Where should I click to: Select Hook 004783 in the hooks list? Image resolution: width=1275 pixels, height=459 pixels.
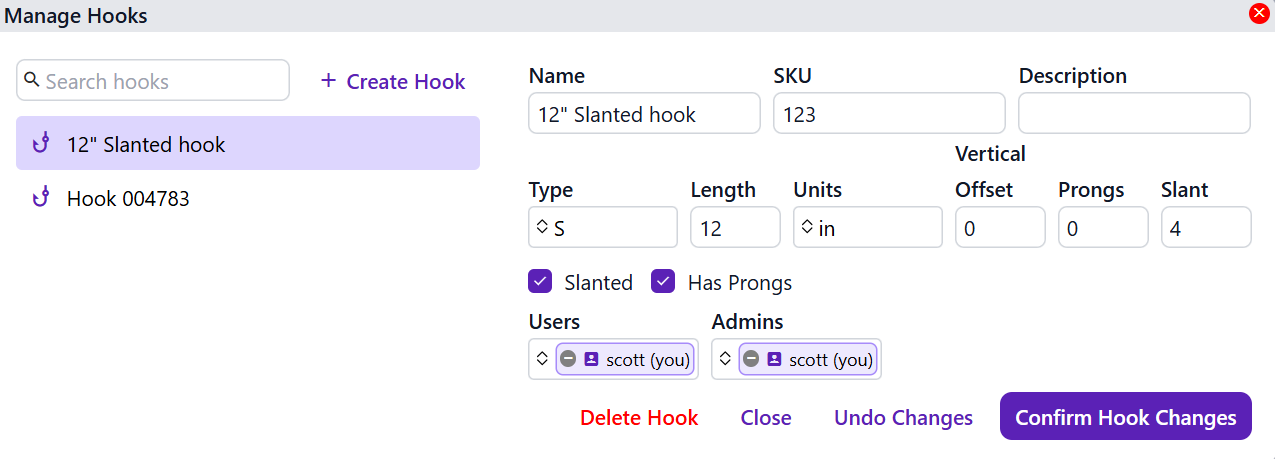[128, 199]
